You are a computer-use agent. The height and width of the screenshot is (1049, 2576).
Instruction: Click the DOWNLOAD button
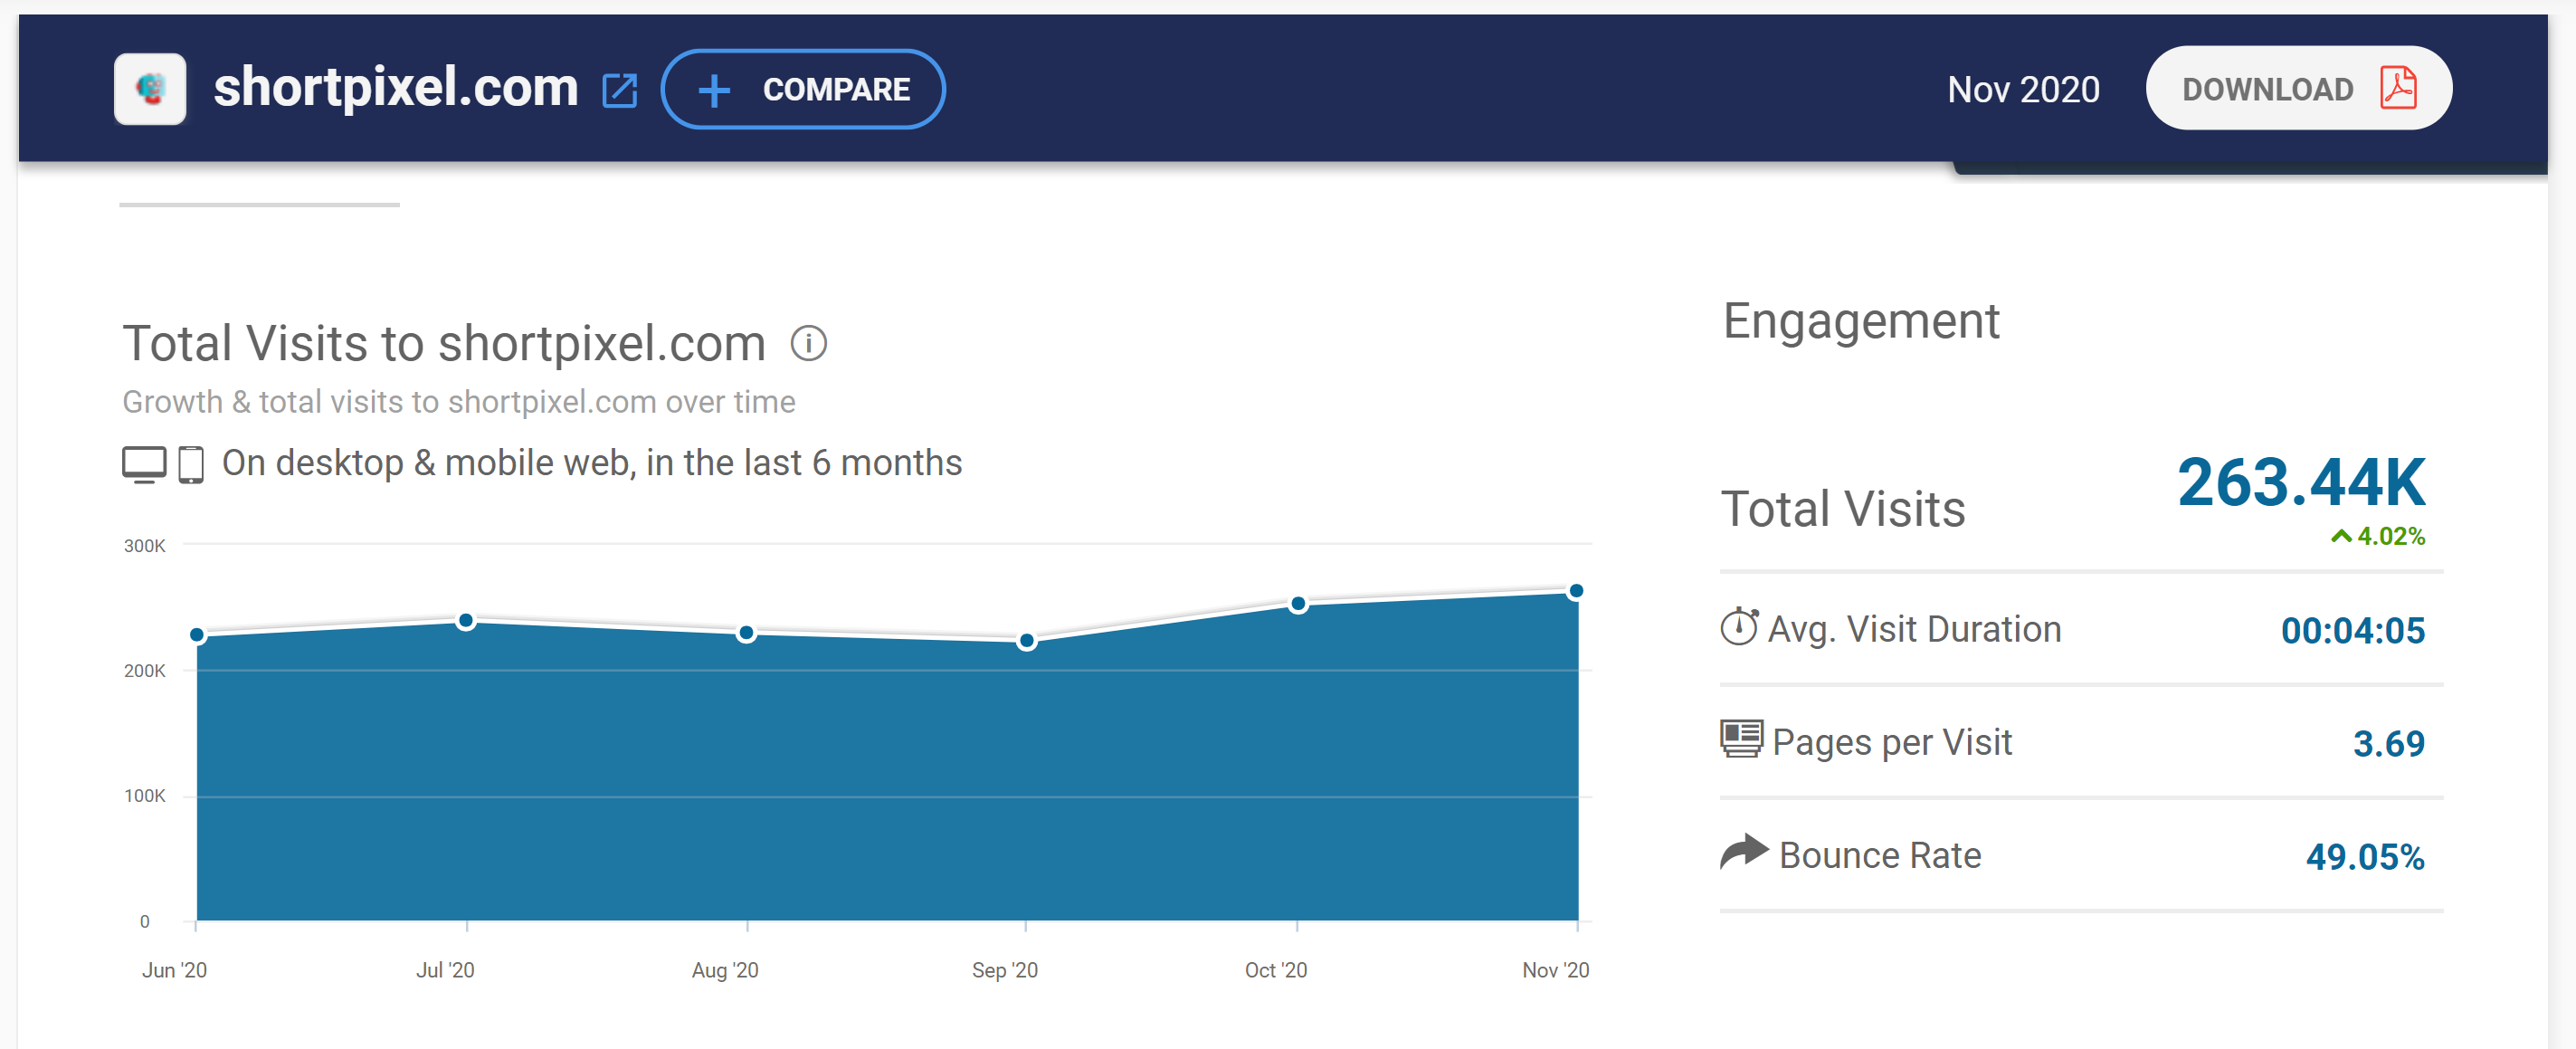pyautogui.click(x=2298, y=88)
